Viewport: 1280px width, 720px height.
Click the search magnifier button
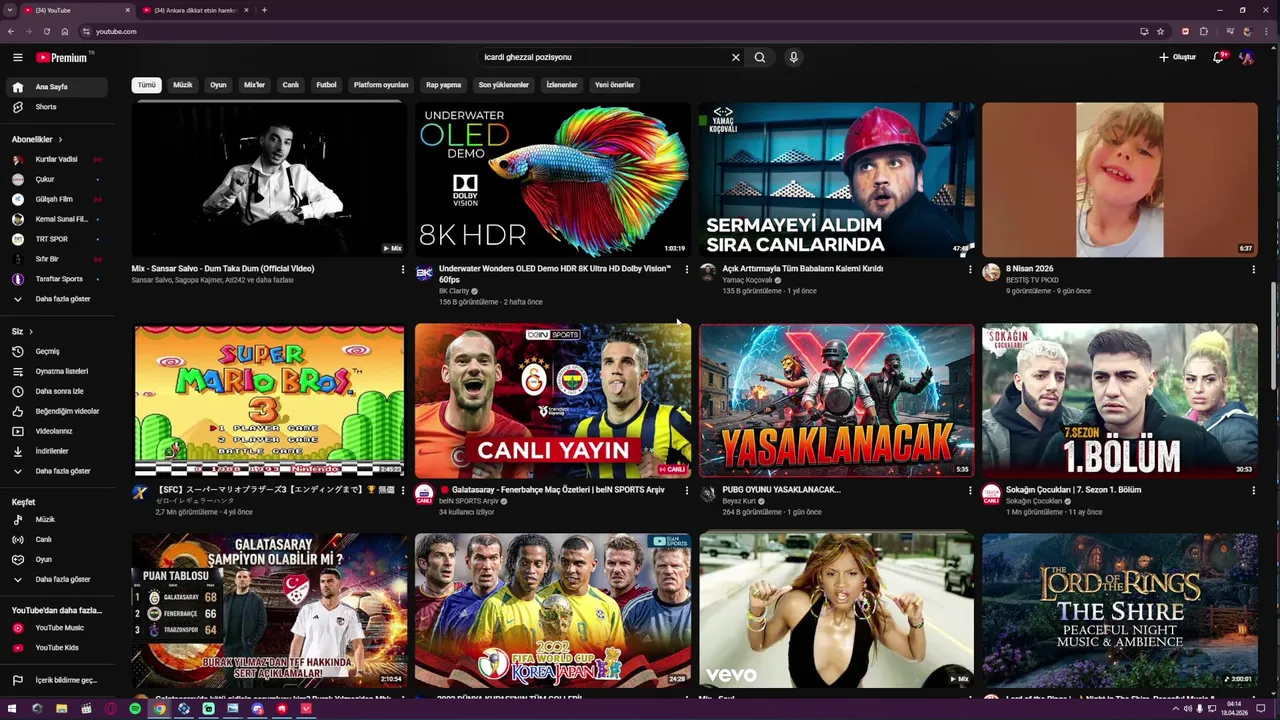click(x=760, y=57)
